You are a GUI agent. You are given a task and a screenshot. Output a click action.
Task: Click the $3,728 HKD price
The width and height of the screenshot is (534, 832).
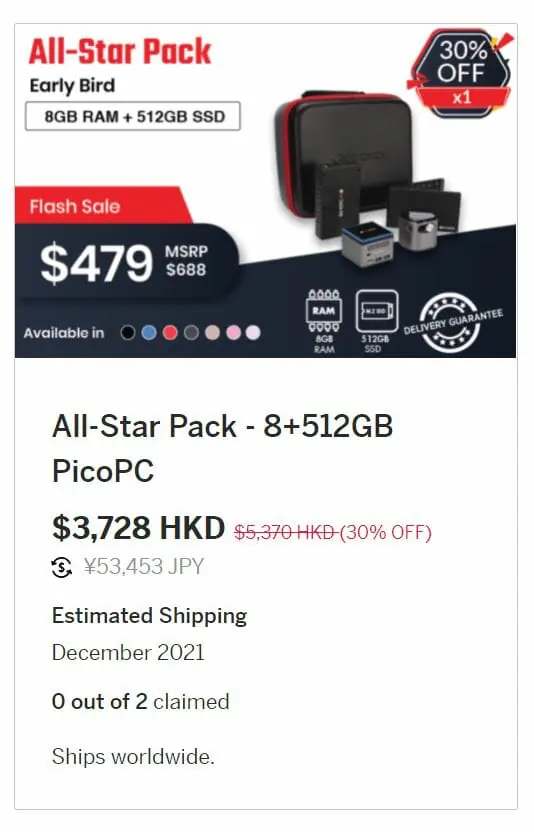point(139,528)
